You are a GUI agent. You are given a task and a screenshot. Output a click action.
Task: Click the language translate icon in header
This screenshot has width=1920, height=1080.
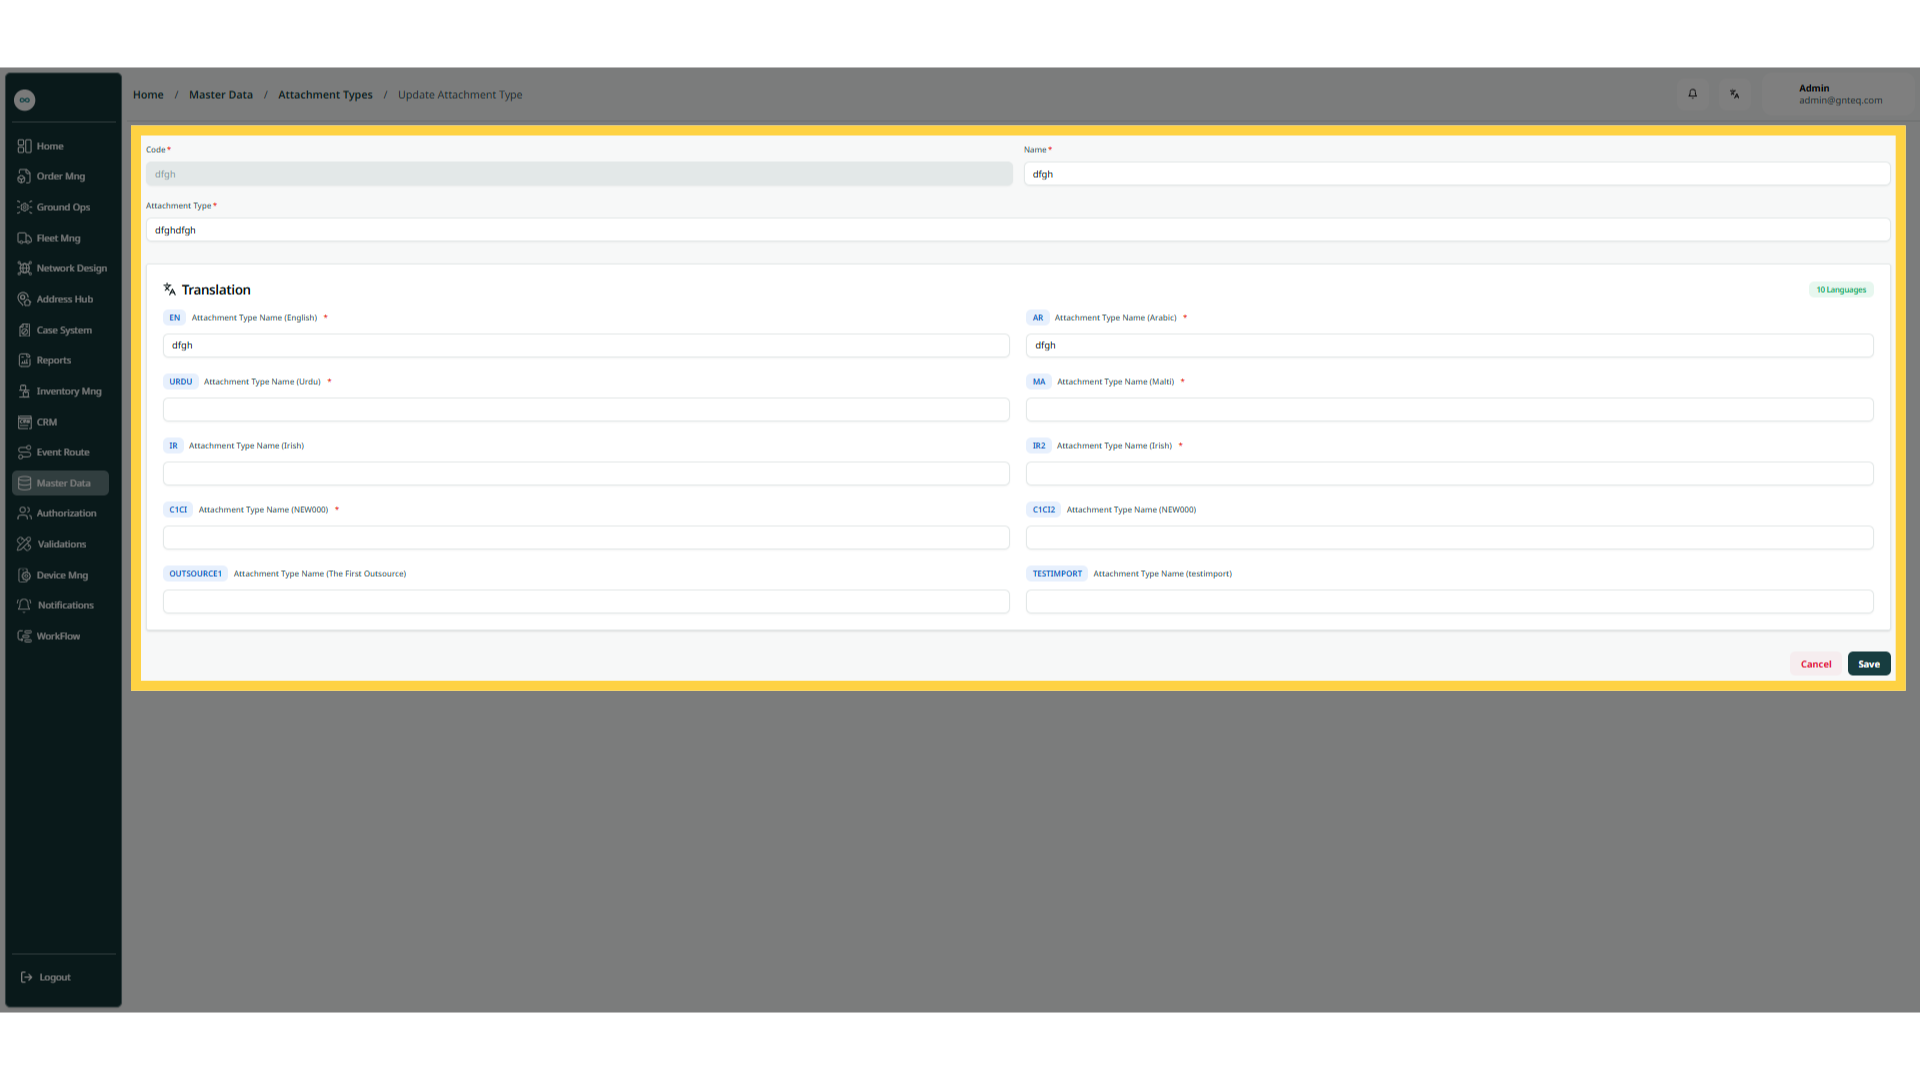[x=1735, y=94]
